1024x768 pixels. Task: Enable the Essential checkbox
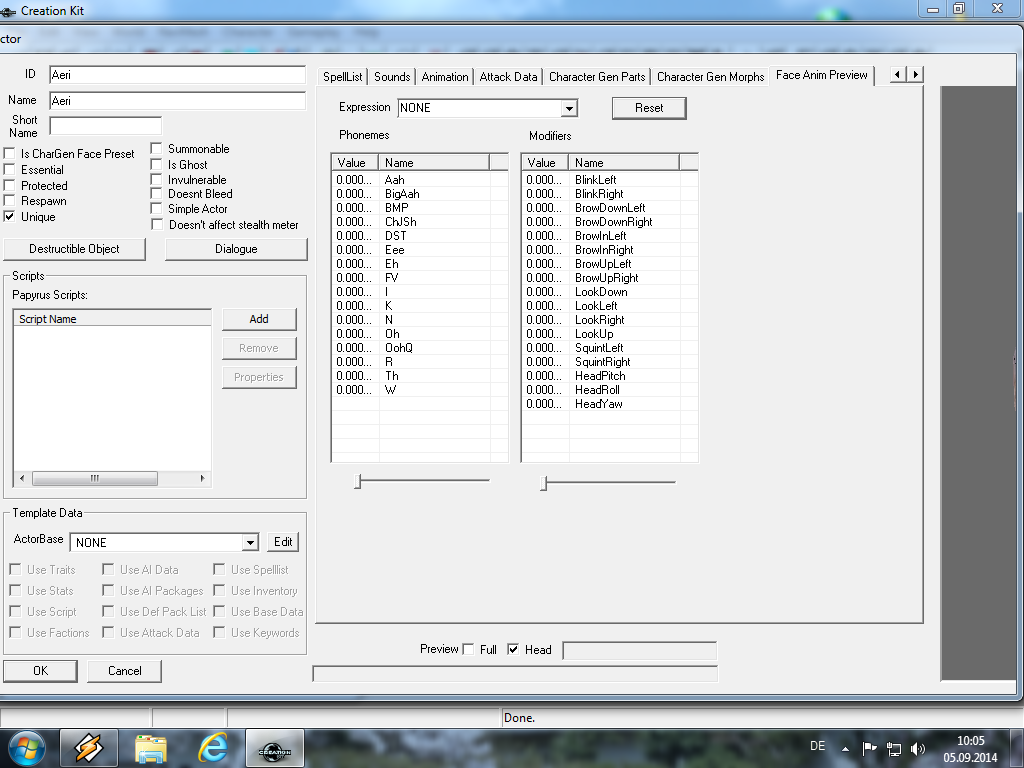(x=10, y=170)
